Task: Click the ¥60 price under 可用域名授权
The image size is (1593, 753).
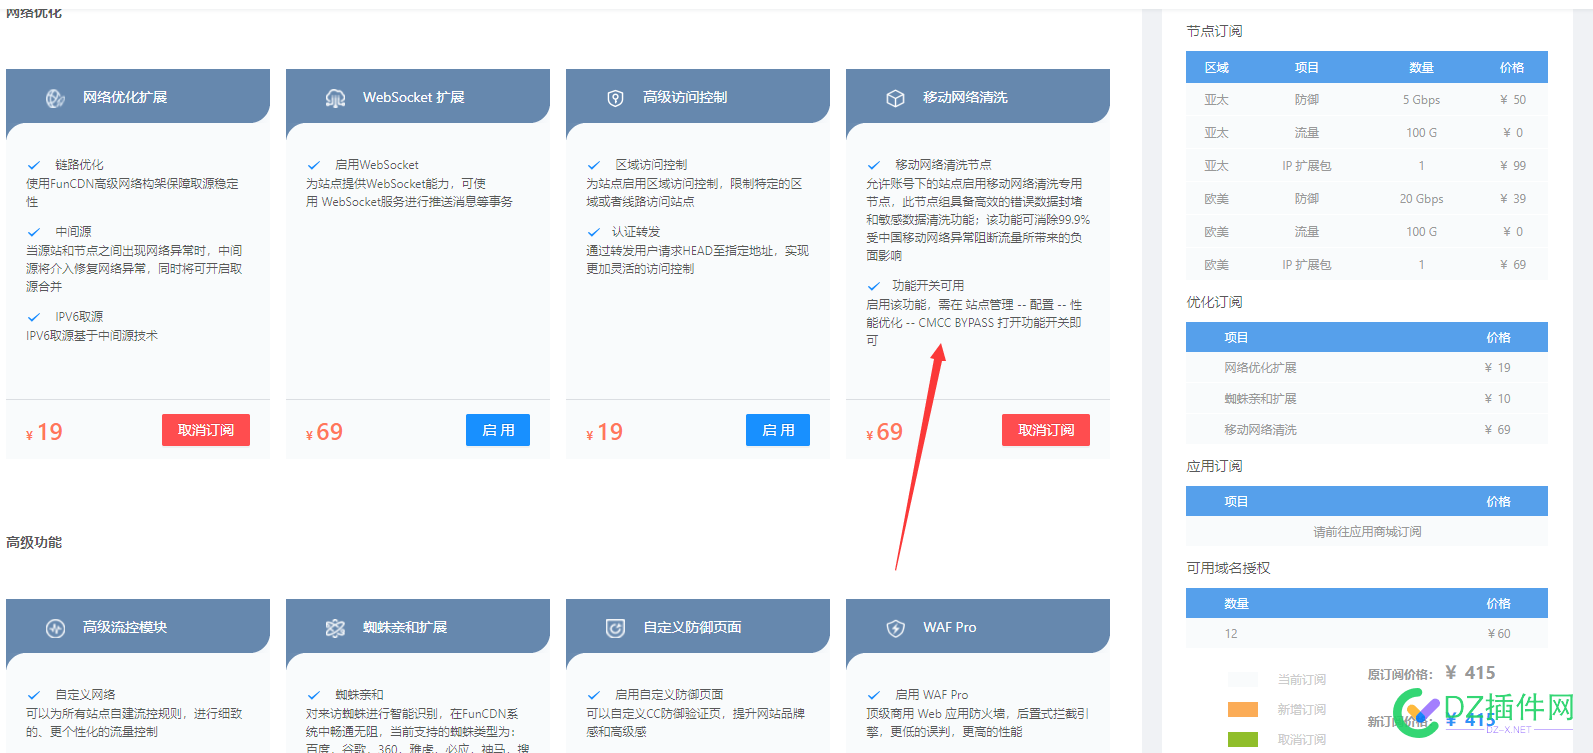Action: point(1499,634)
